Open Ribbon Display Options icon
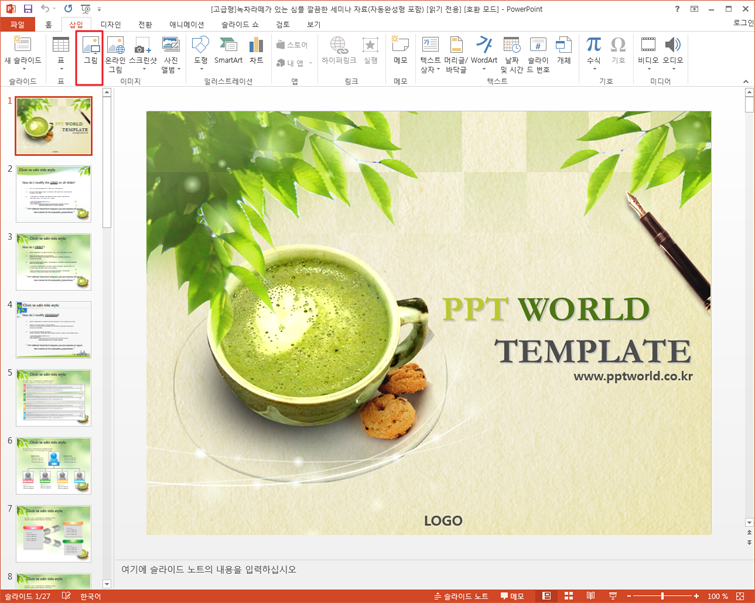Viewport: 755px width, 603px height. coord(694,9)
